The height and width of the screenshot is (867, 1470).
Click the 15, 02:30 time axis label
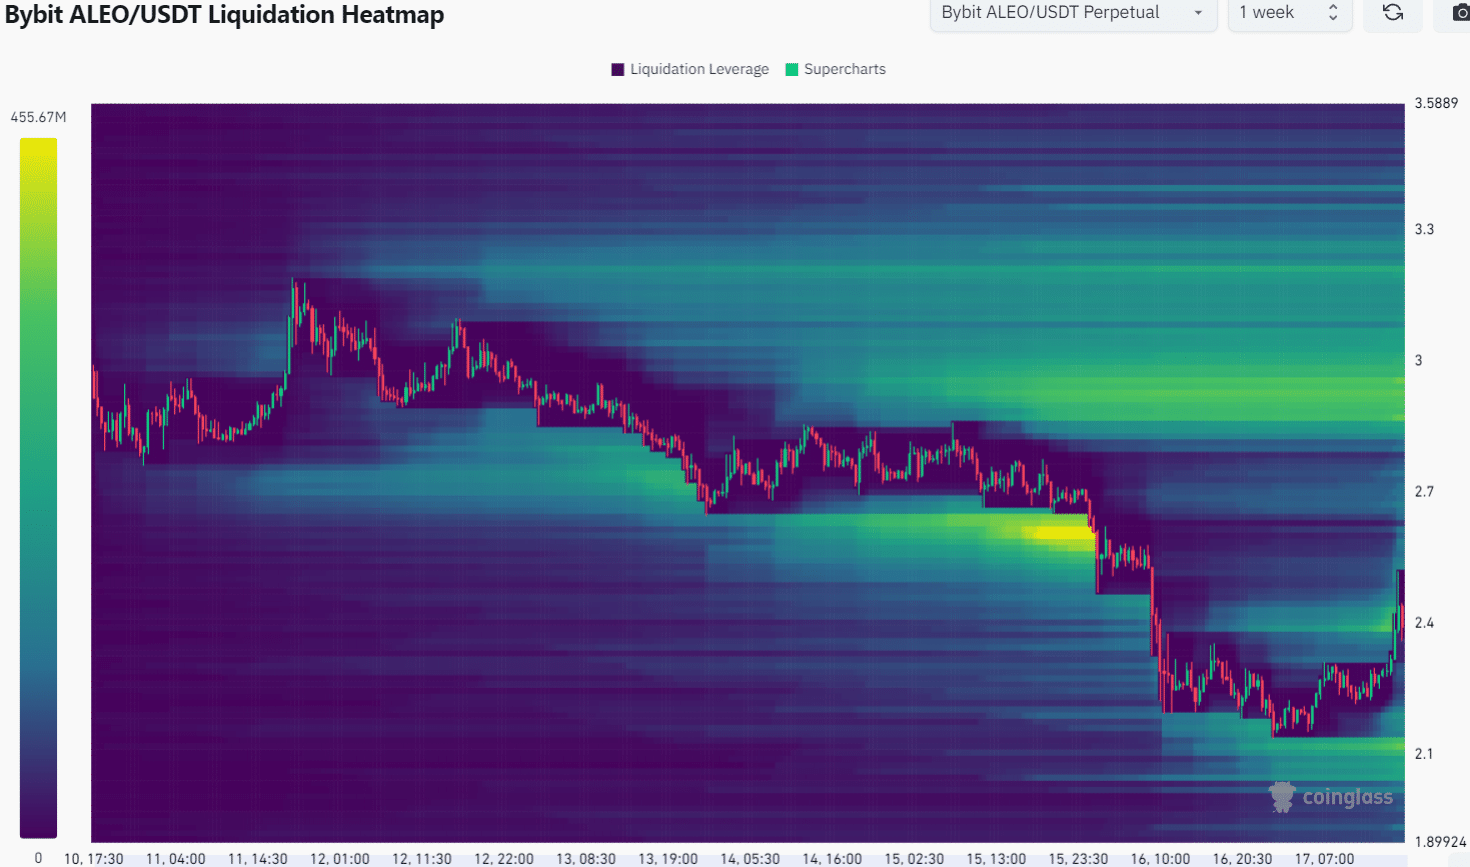914,859
